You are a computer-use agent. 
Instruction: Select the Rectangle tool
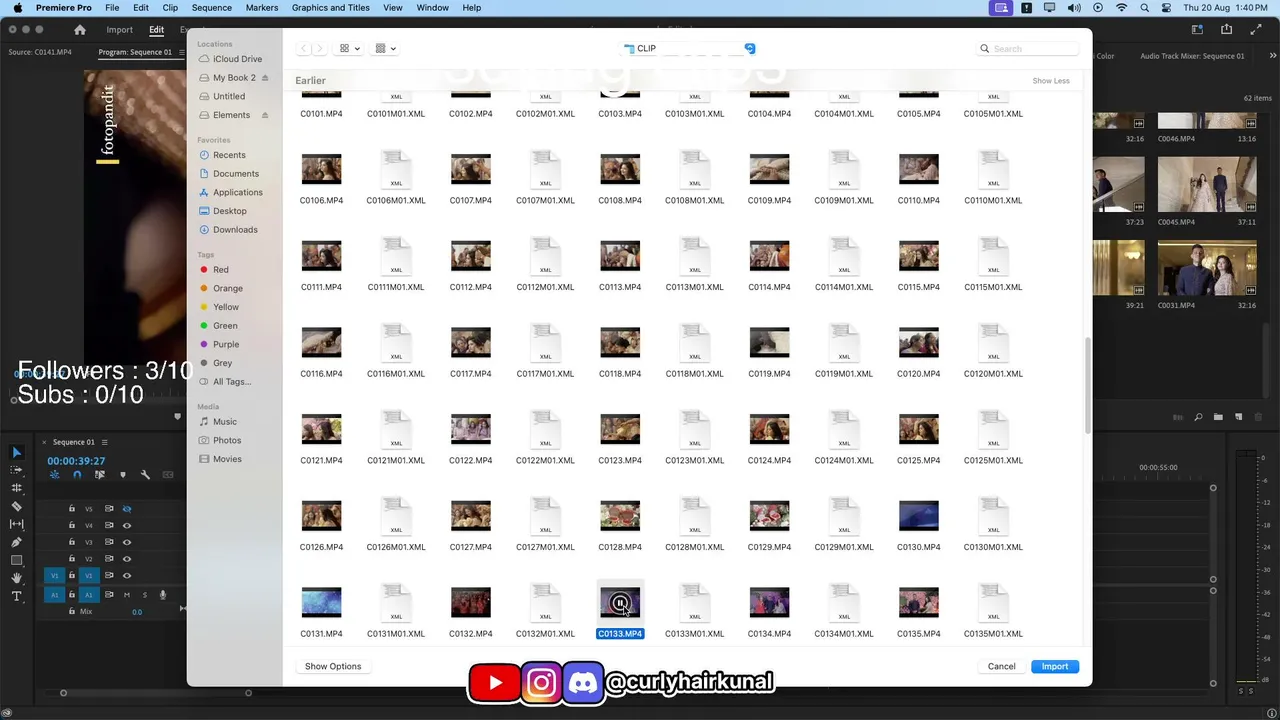(x=16, y=560)
